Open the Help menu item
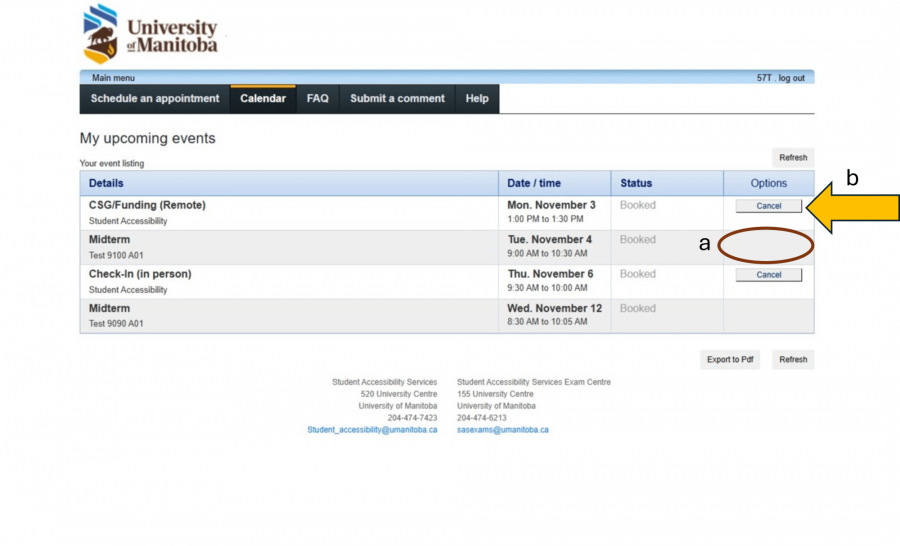The image size is (900, 546). tap(477, 99)
